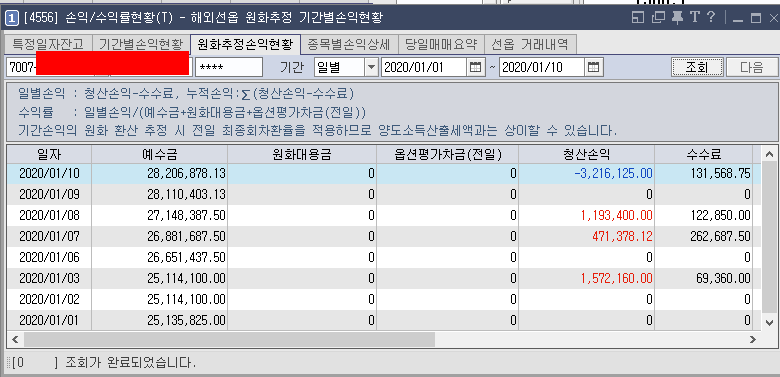Click the 일자 column header

[x=49, y=155]
